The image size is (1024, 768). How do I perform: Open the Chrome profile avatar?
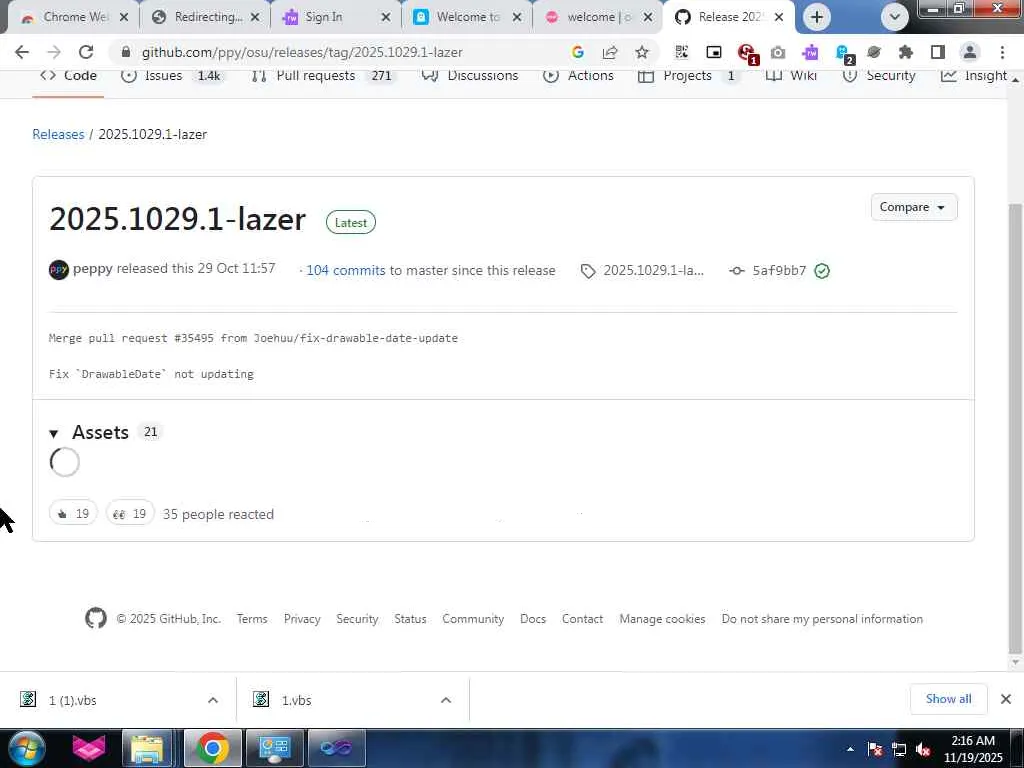(x=970, y=52)
